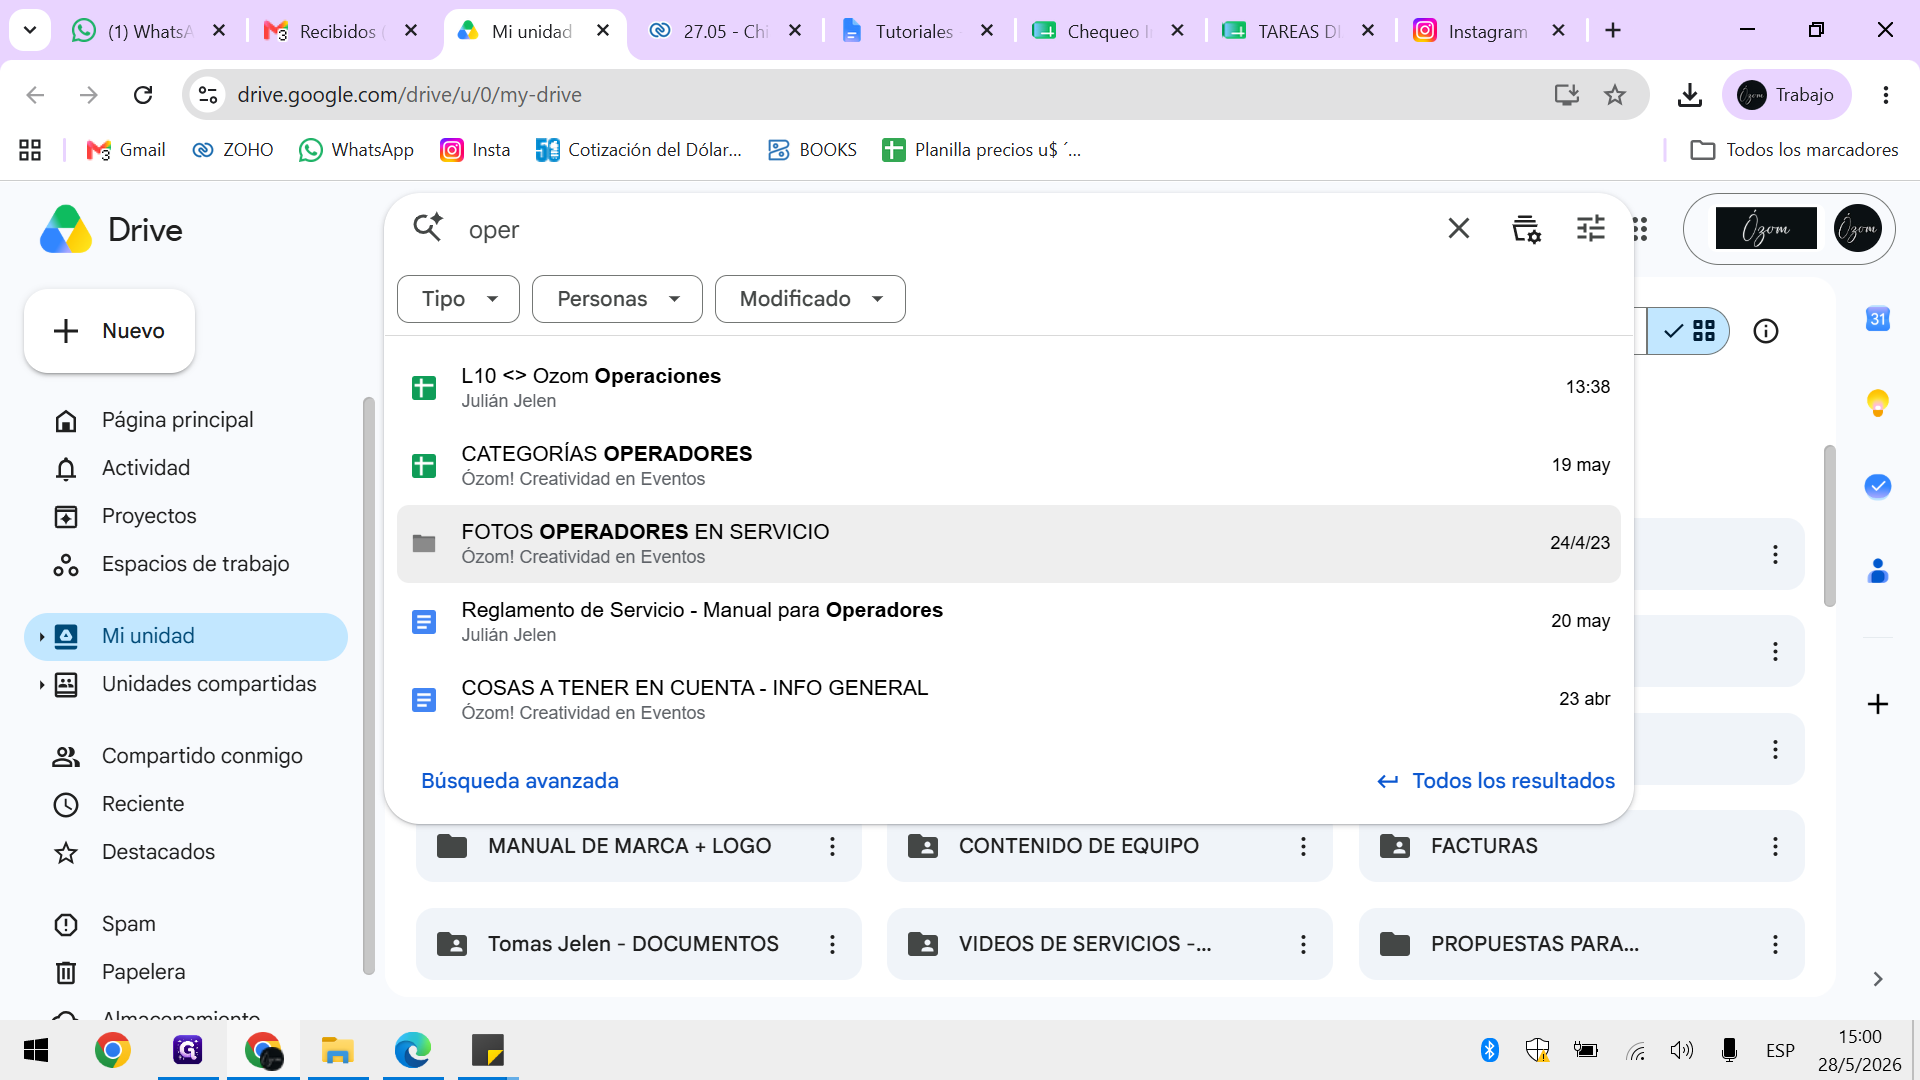The image size is (1920, 1080).
Task: Open Google Keep side panel icon
Action: pos(1878,402)
